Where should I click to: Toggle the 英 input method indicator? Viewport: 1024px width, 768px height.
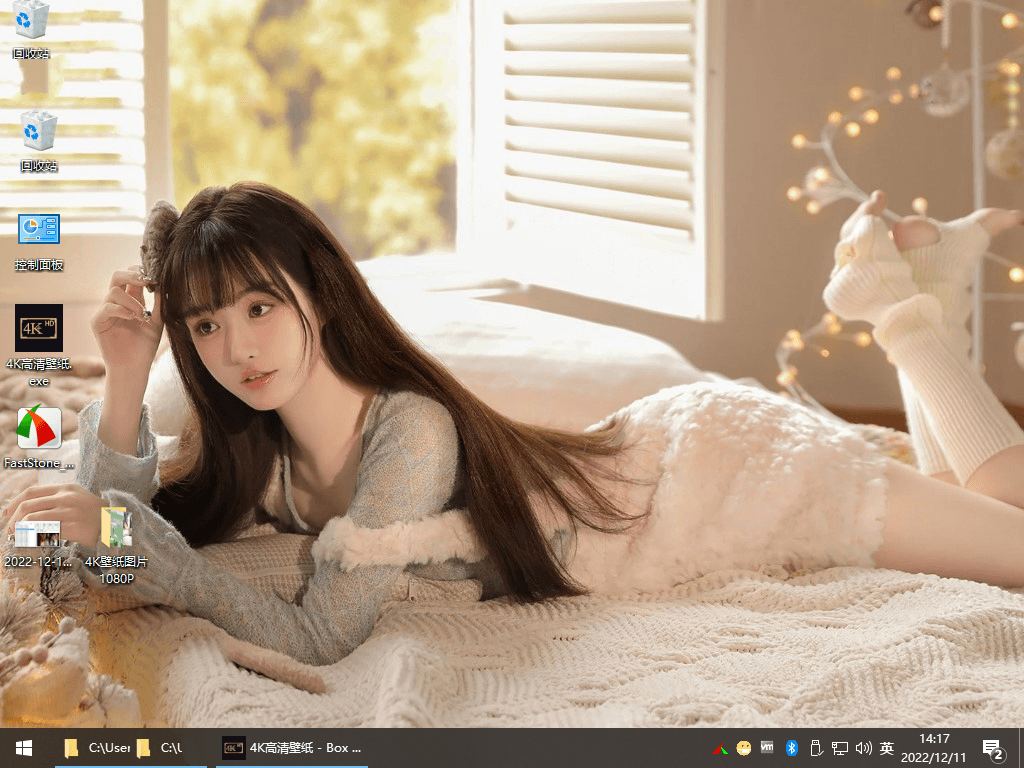tap(887, 748)
